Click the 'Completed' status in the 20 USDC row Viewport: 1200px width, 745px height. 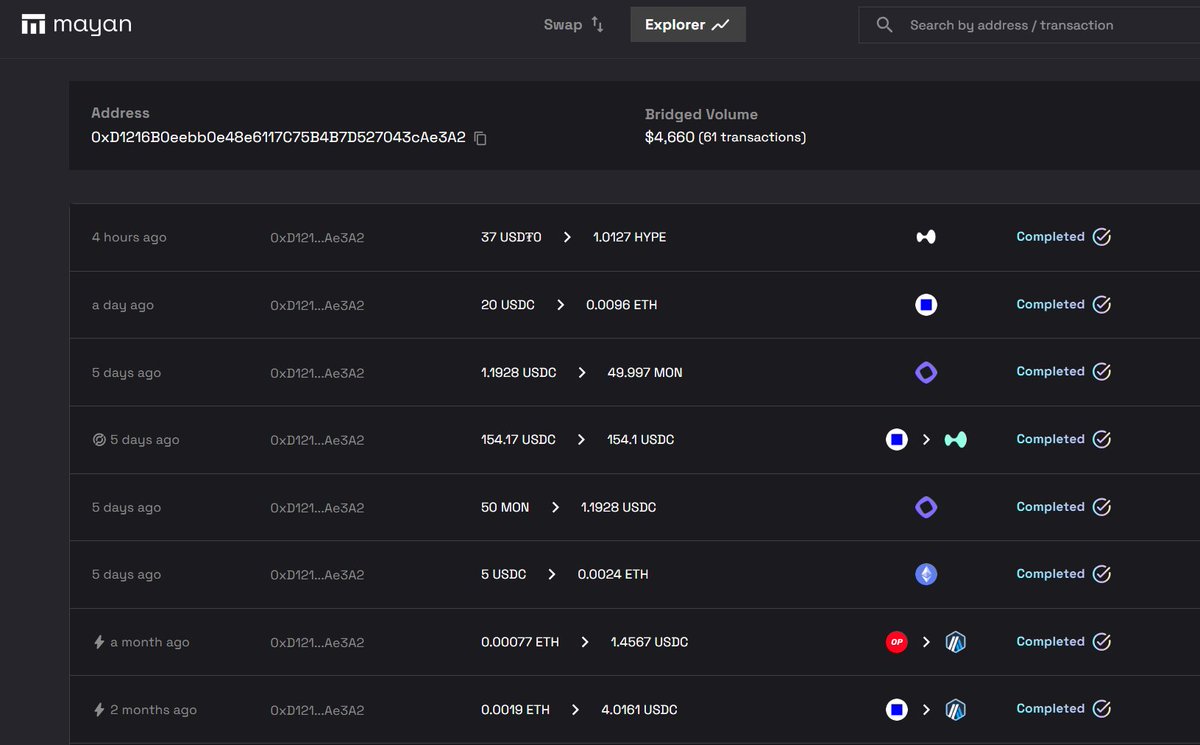coord(1050,304)
